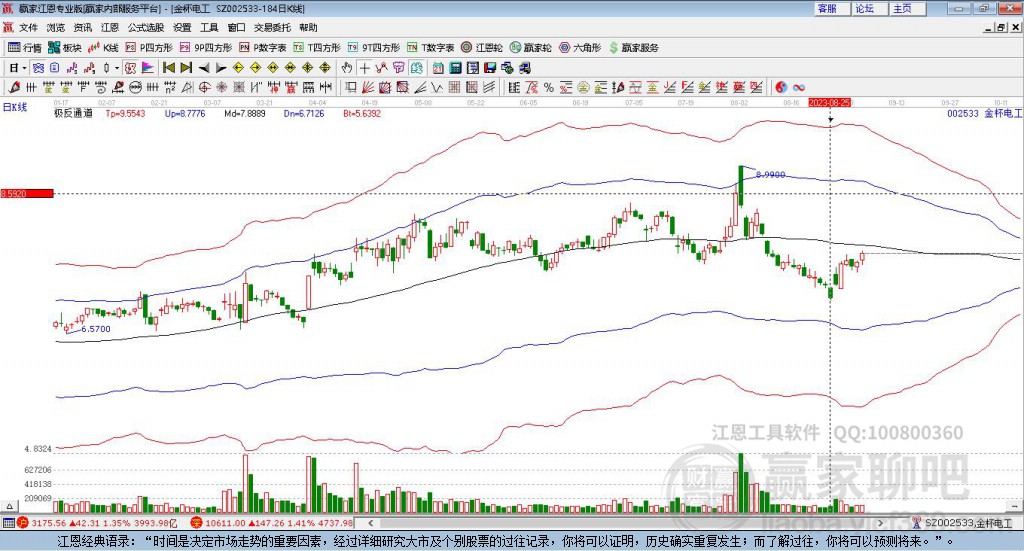
Task: Click the 客服 customer service button
Action: (x=831, y=8)
